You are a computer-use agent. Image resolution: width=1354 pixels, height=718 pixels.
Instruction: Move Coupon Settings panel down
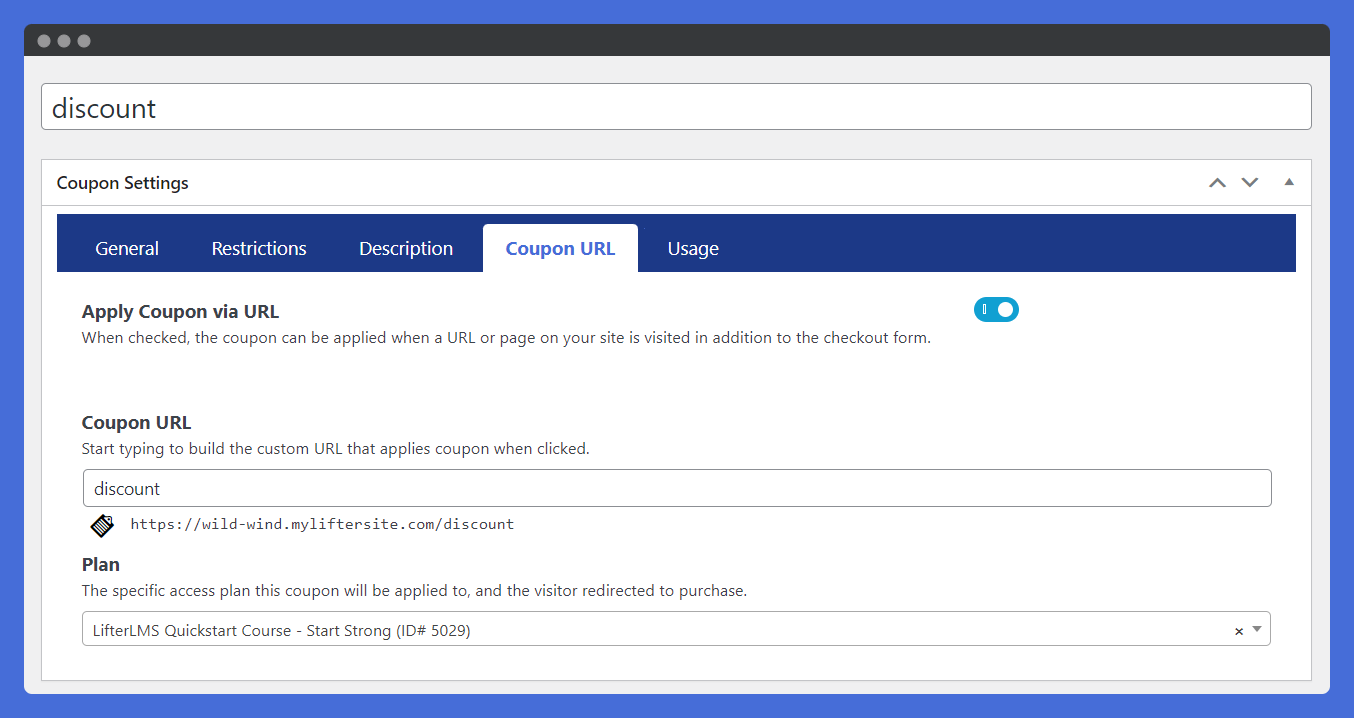[1250, 183]
